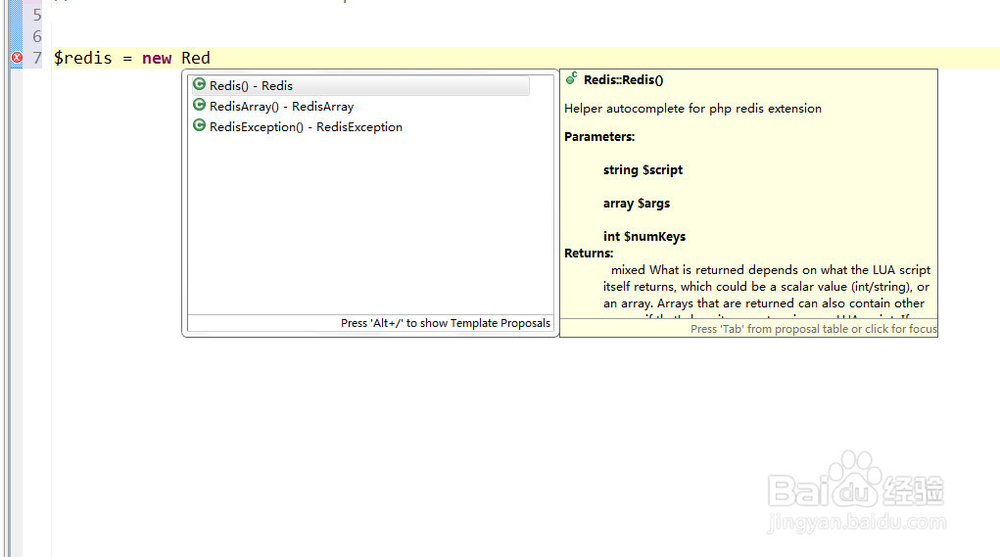Click line number 7 in the gutter
The width and height of the screenshot is (1000, 557).
coord(37,58)
